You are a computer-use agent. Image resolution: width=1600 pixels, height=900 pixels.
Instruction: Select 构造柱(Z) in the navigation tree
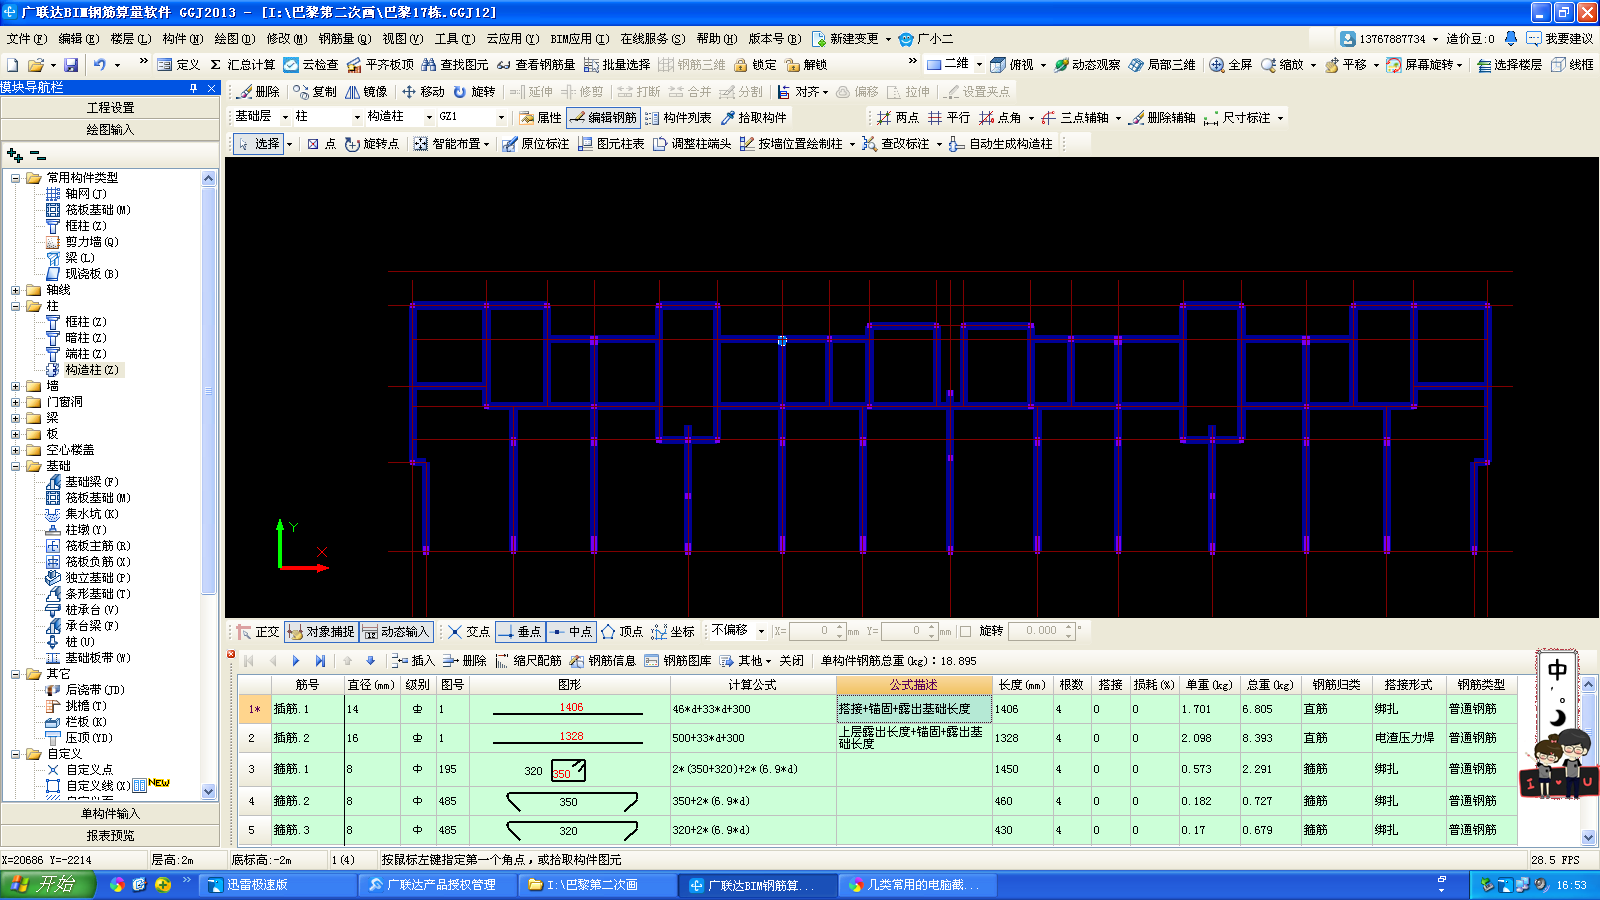pyautogui.click(x=92, y=370)
